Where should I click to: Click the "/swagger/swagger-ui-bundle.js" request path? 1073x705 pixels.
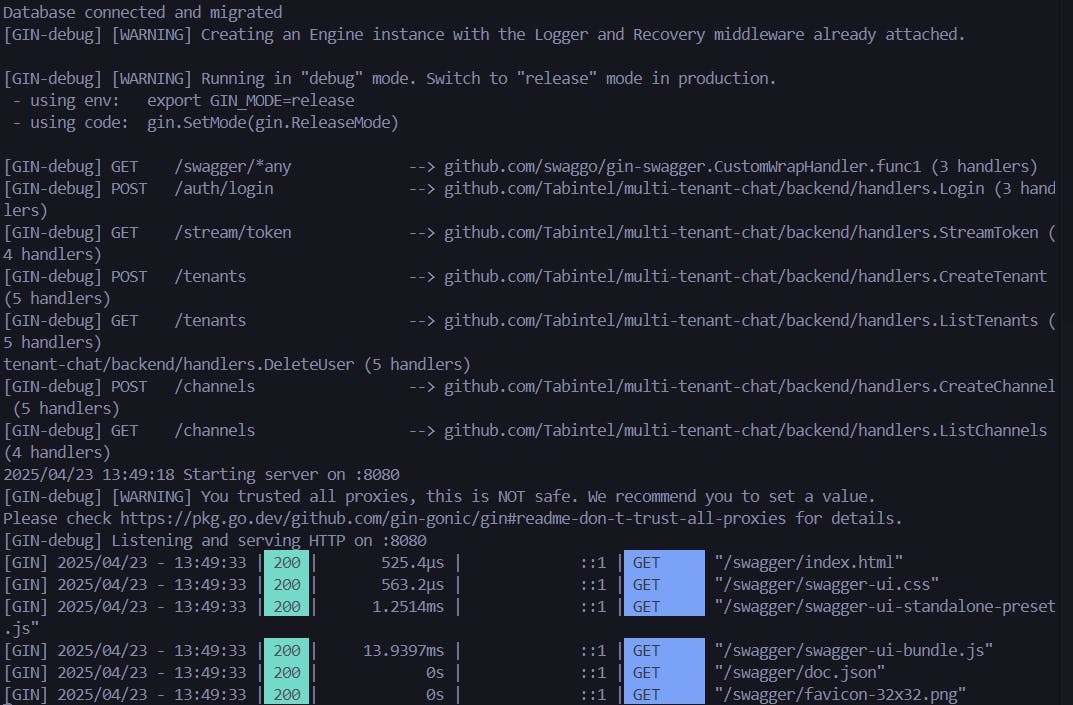pos(853,650)
